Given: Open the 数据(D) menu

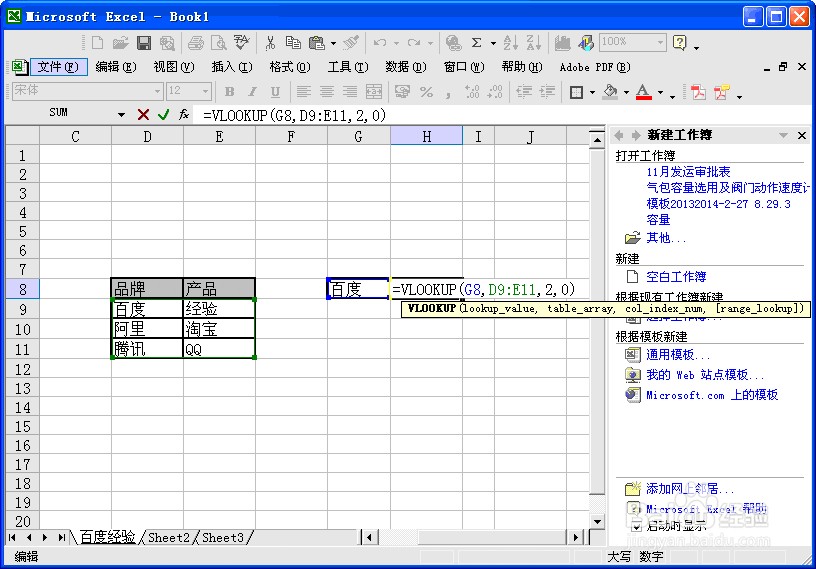Looking at the screenshot, I should [x=405, y=67].
